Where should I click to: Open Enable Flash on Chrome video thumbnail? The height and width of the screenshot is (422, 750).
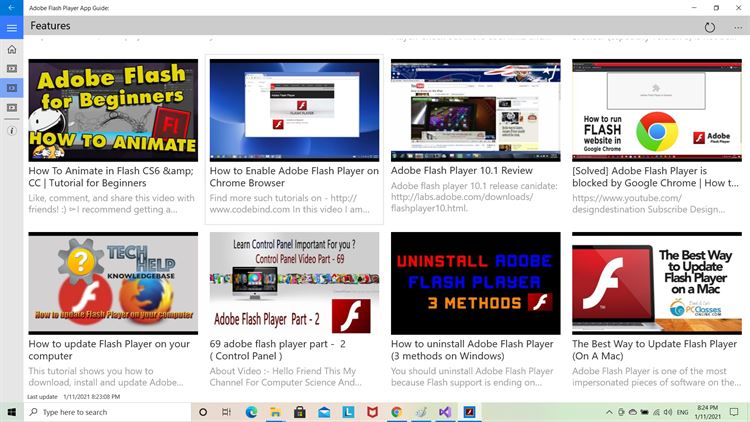pyautogui.click(x=294, y=110)
